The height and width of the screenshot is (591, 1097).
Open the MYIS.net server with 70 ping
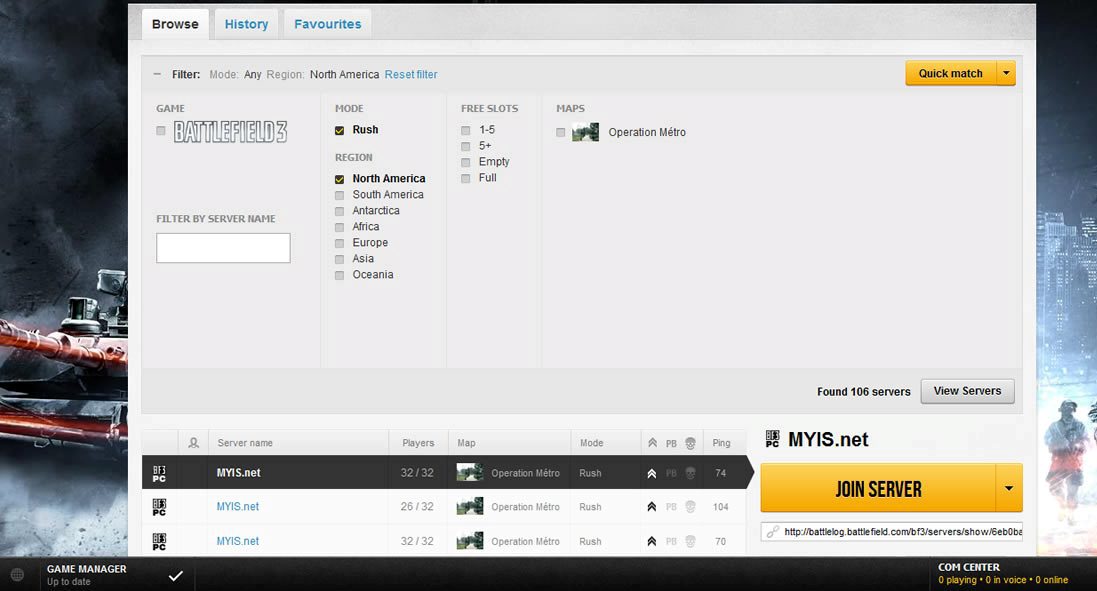point(237,541)
